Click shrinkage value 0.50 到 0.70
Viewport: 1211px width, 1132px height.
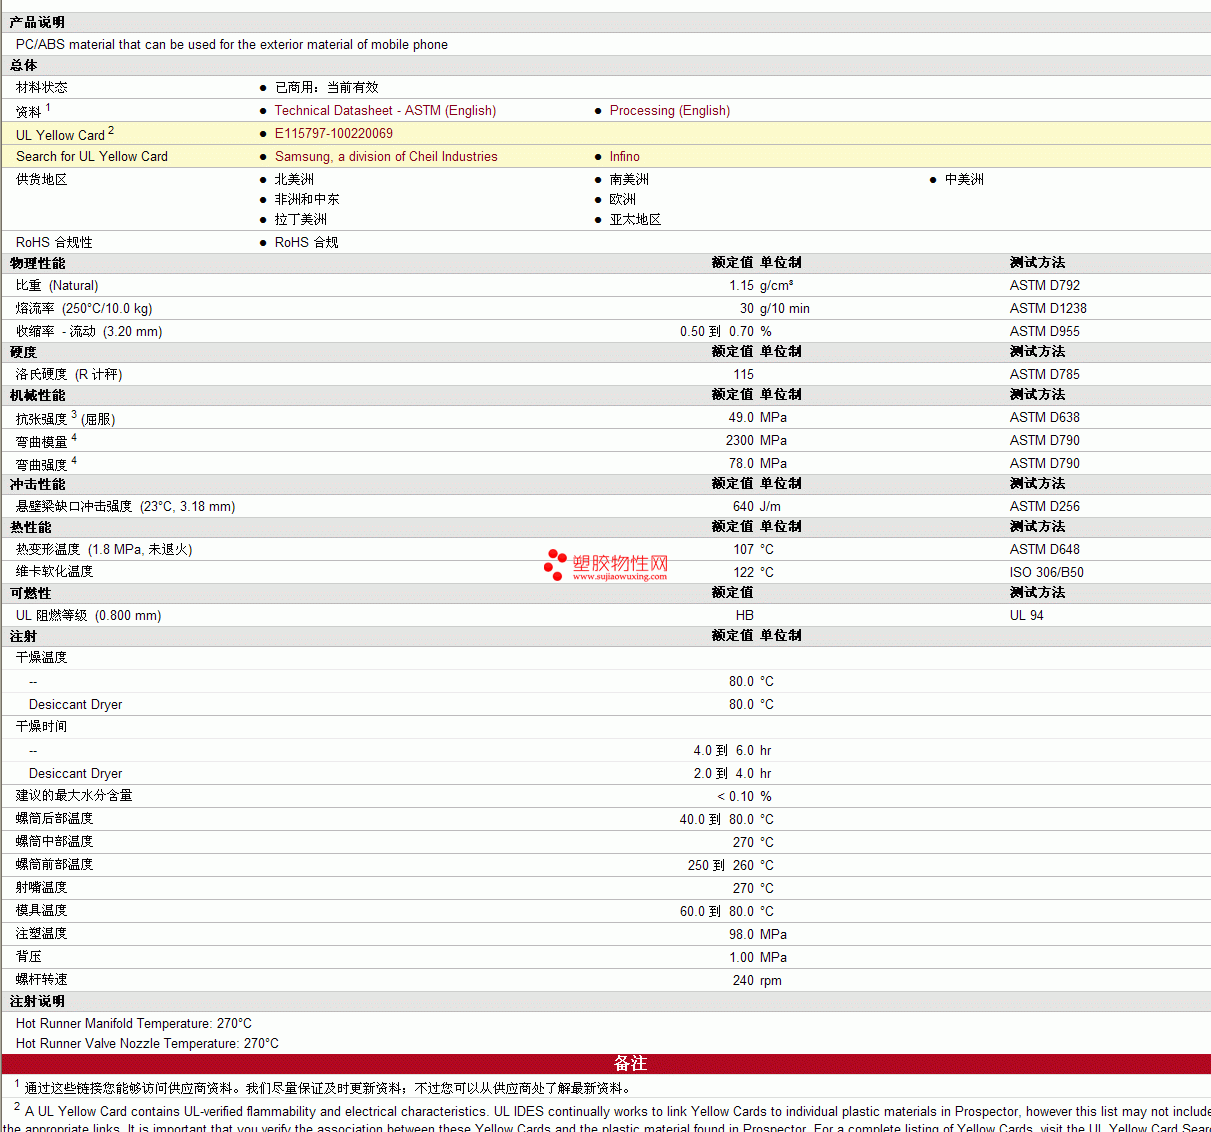tap(717, 332)
